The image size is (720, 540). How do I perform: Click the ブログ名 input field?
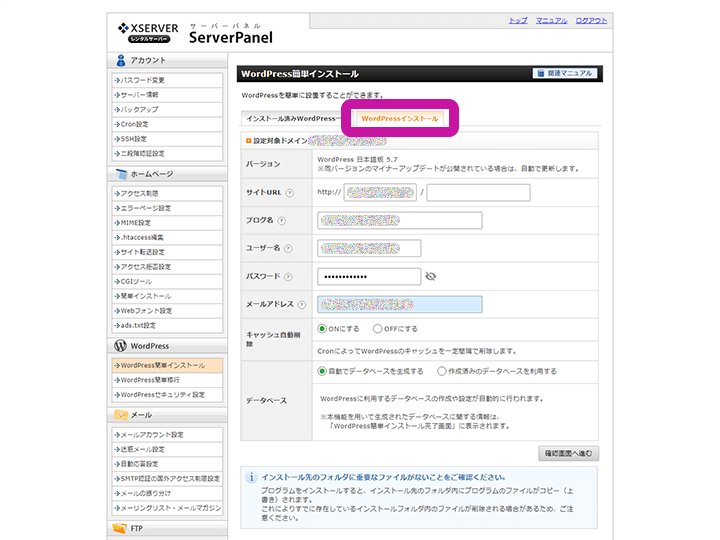coord(399,221)
